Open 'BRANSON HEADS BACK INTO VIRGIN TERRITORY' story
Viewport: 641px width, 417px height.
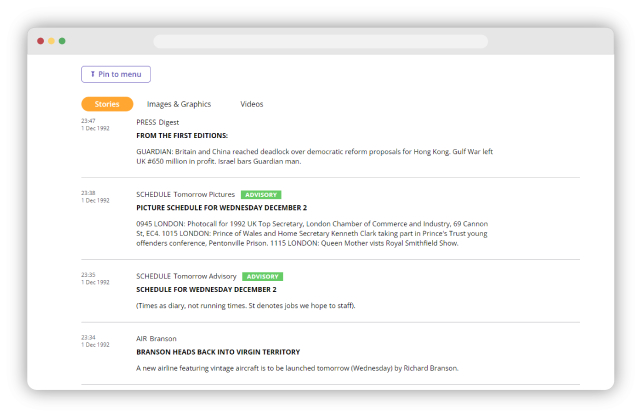point(216,352)
